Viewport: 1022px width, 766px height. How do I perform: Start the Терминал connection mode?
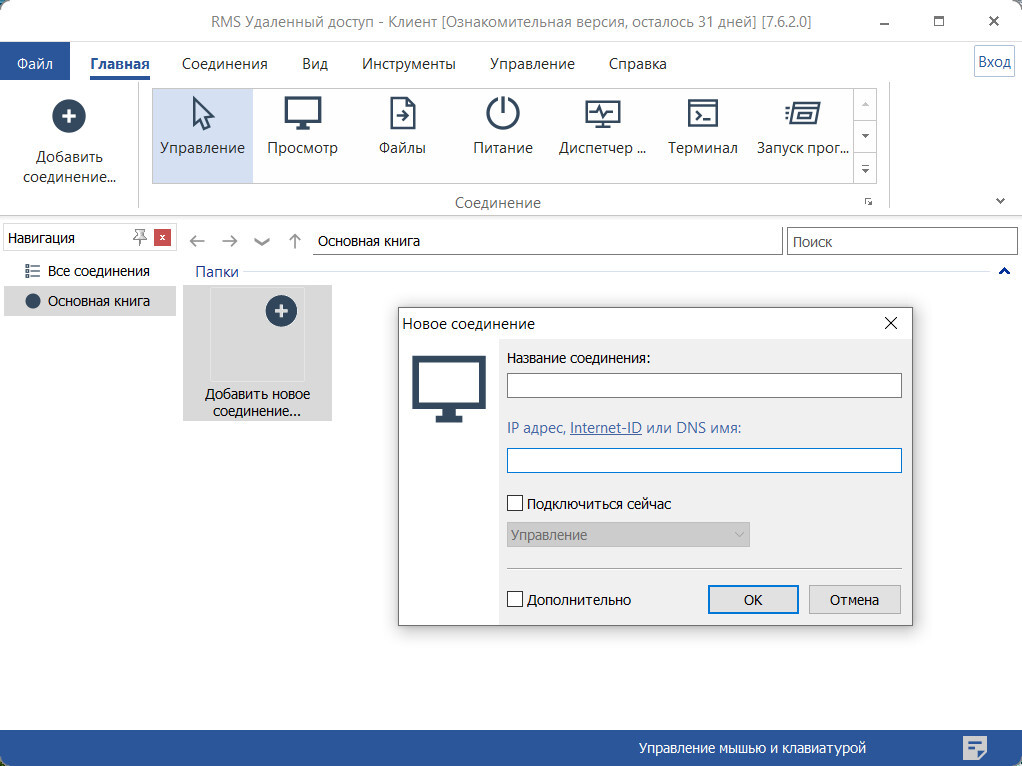coord(703,136)
